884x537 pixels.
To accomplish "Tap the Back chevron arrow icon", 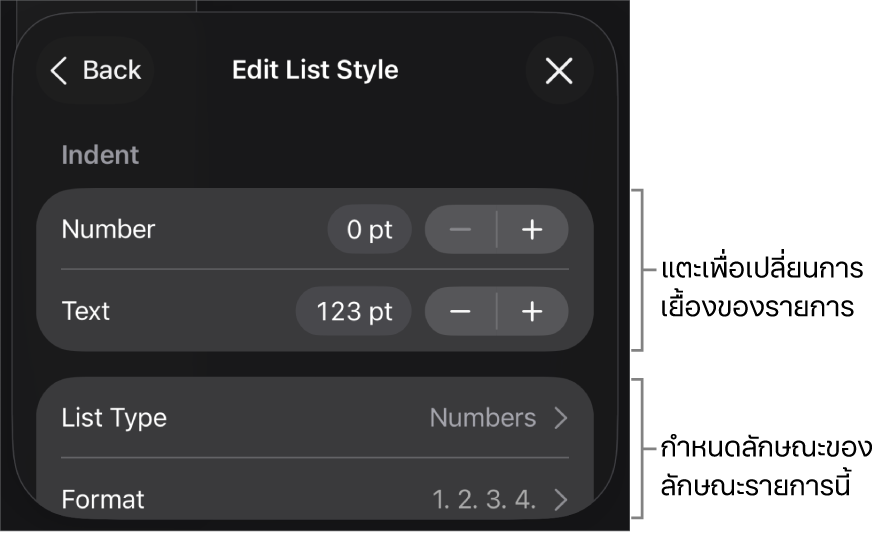I will coord(59,70).
